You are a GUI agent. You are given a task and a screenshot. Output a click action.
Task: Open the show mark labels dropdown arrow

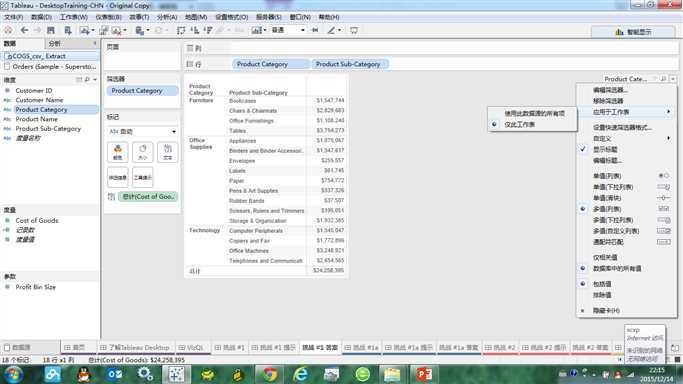264,30
